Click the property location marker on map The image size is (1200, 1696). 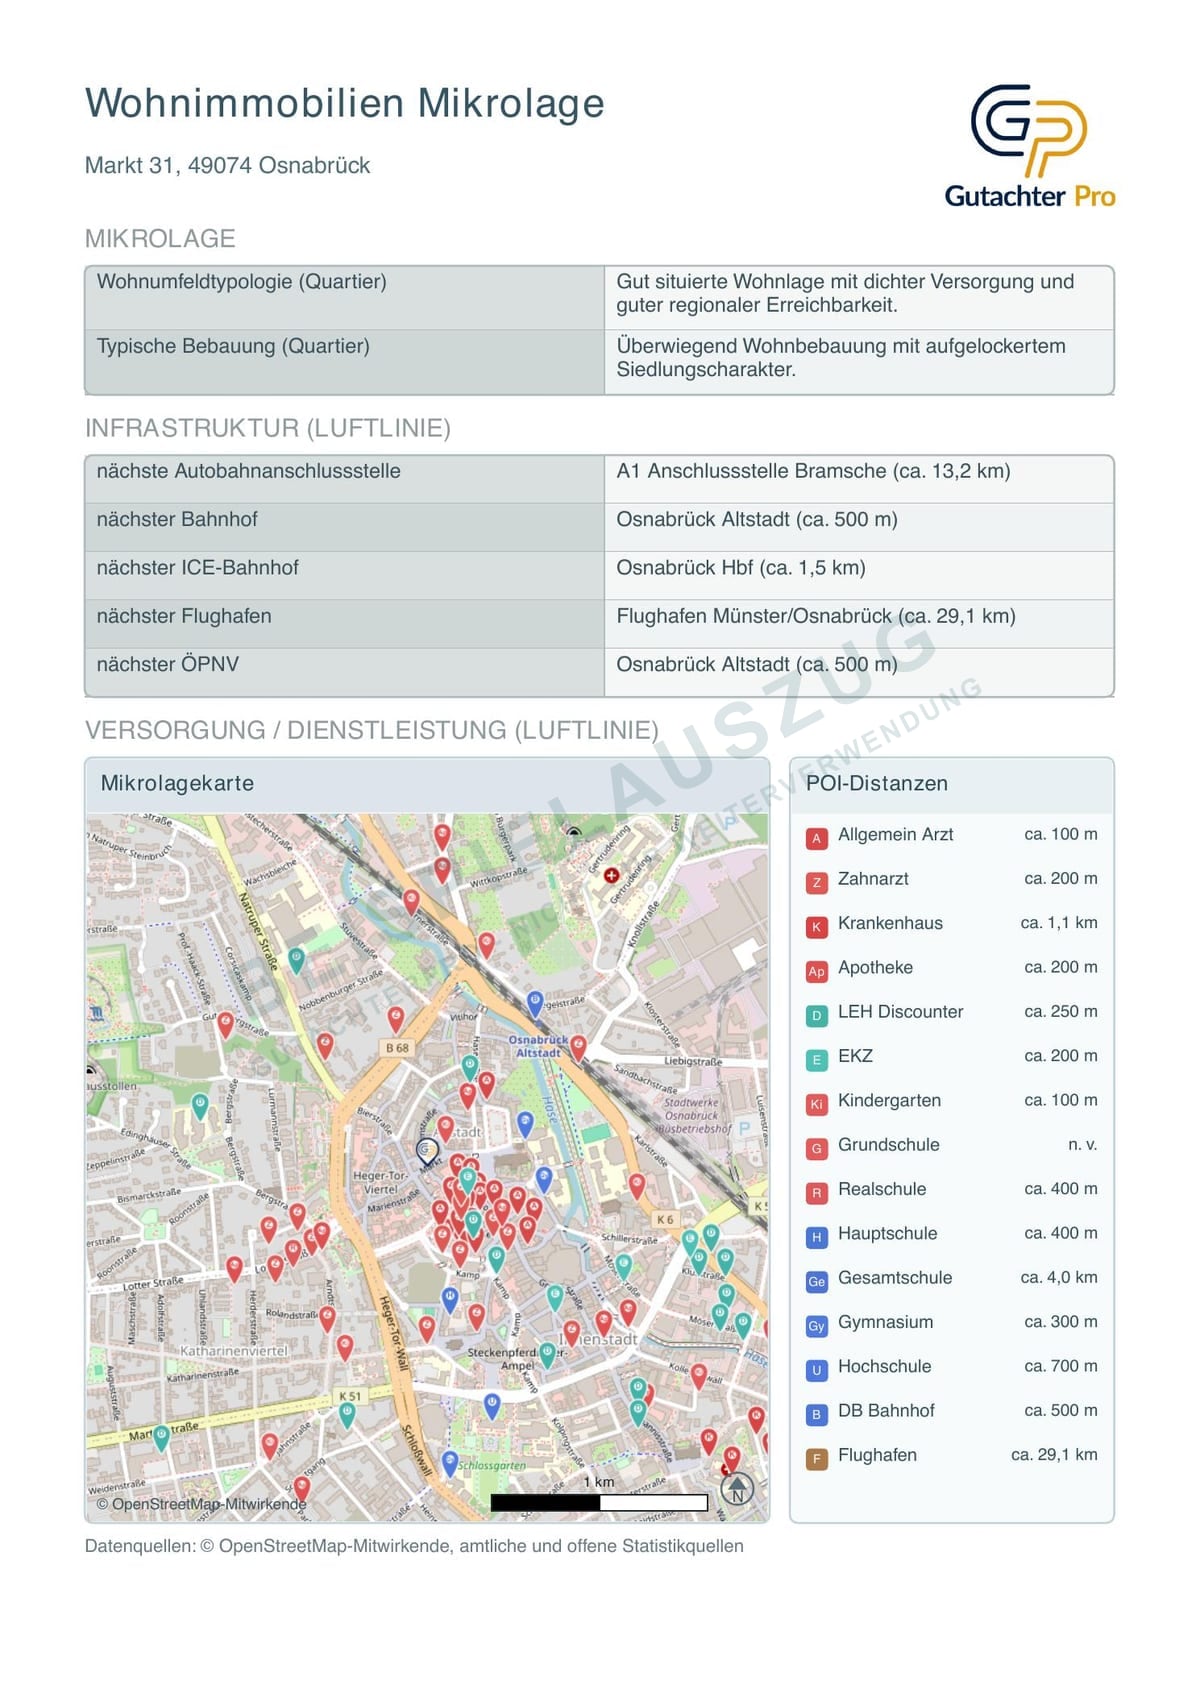[427, 1152]
